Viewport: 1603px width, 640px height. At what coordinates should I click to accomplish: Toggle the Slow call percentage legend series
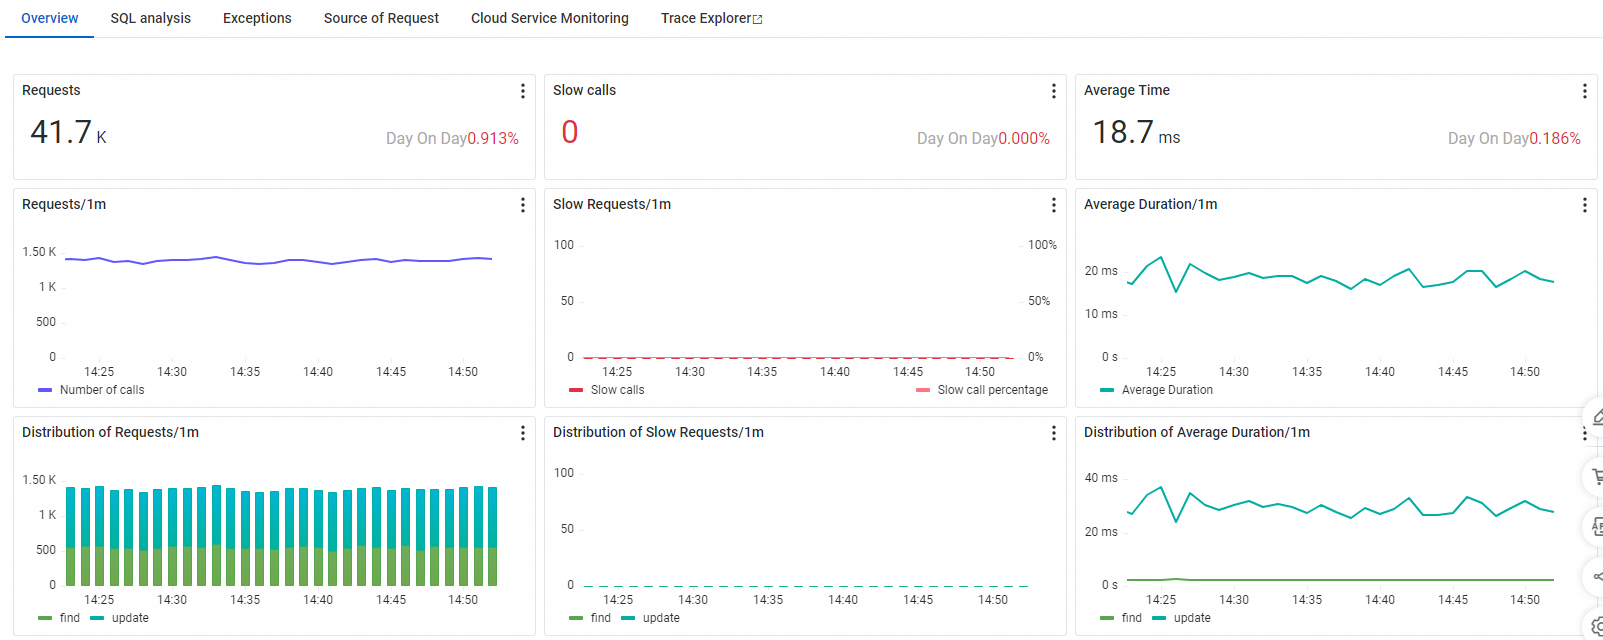[992, 390]
